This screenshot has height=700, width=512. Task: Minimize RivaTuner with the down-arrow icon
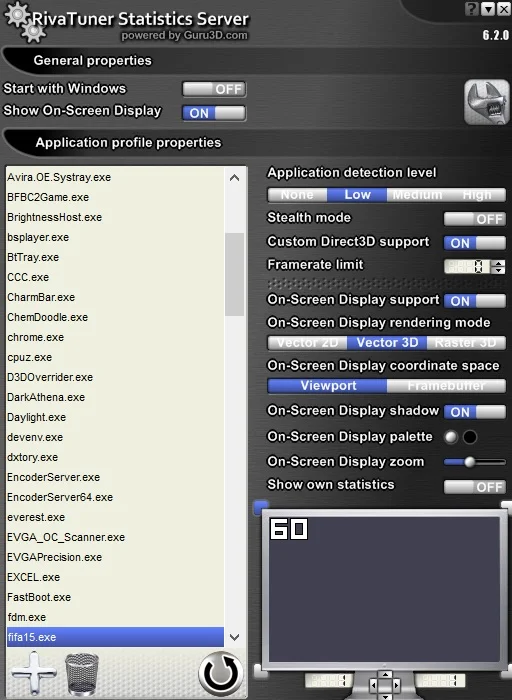487,8
